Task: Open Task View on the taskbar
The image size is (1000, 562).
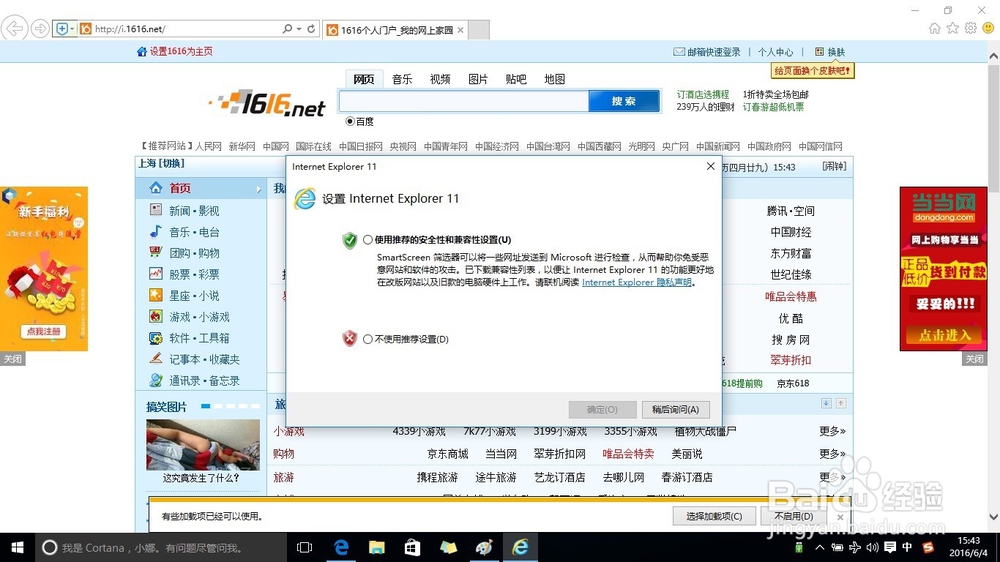Action: point(304,547)
